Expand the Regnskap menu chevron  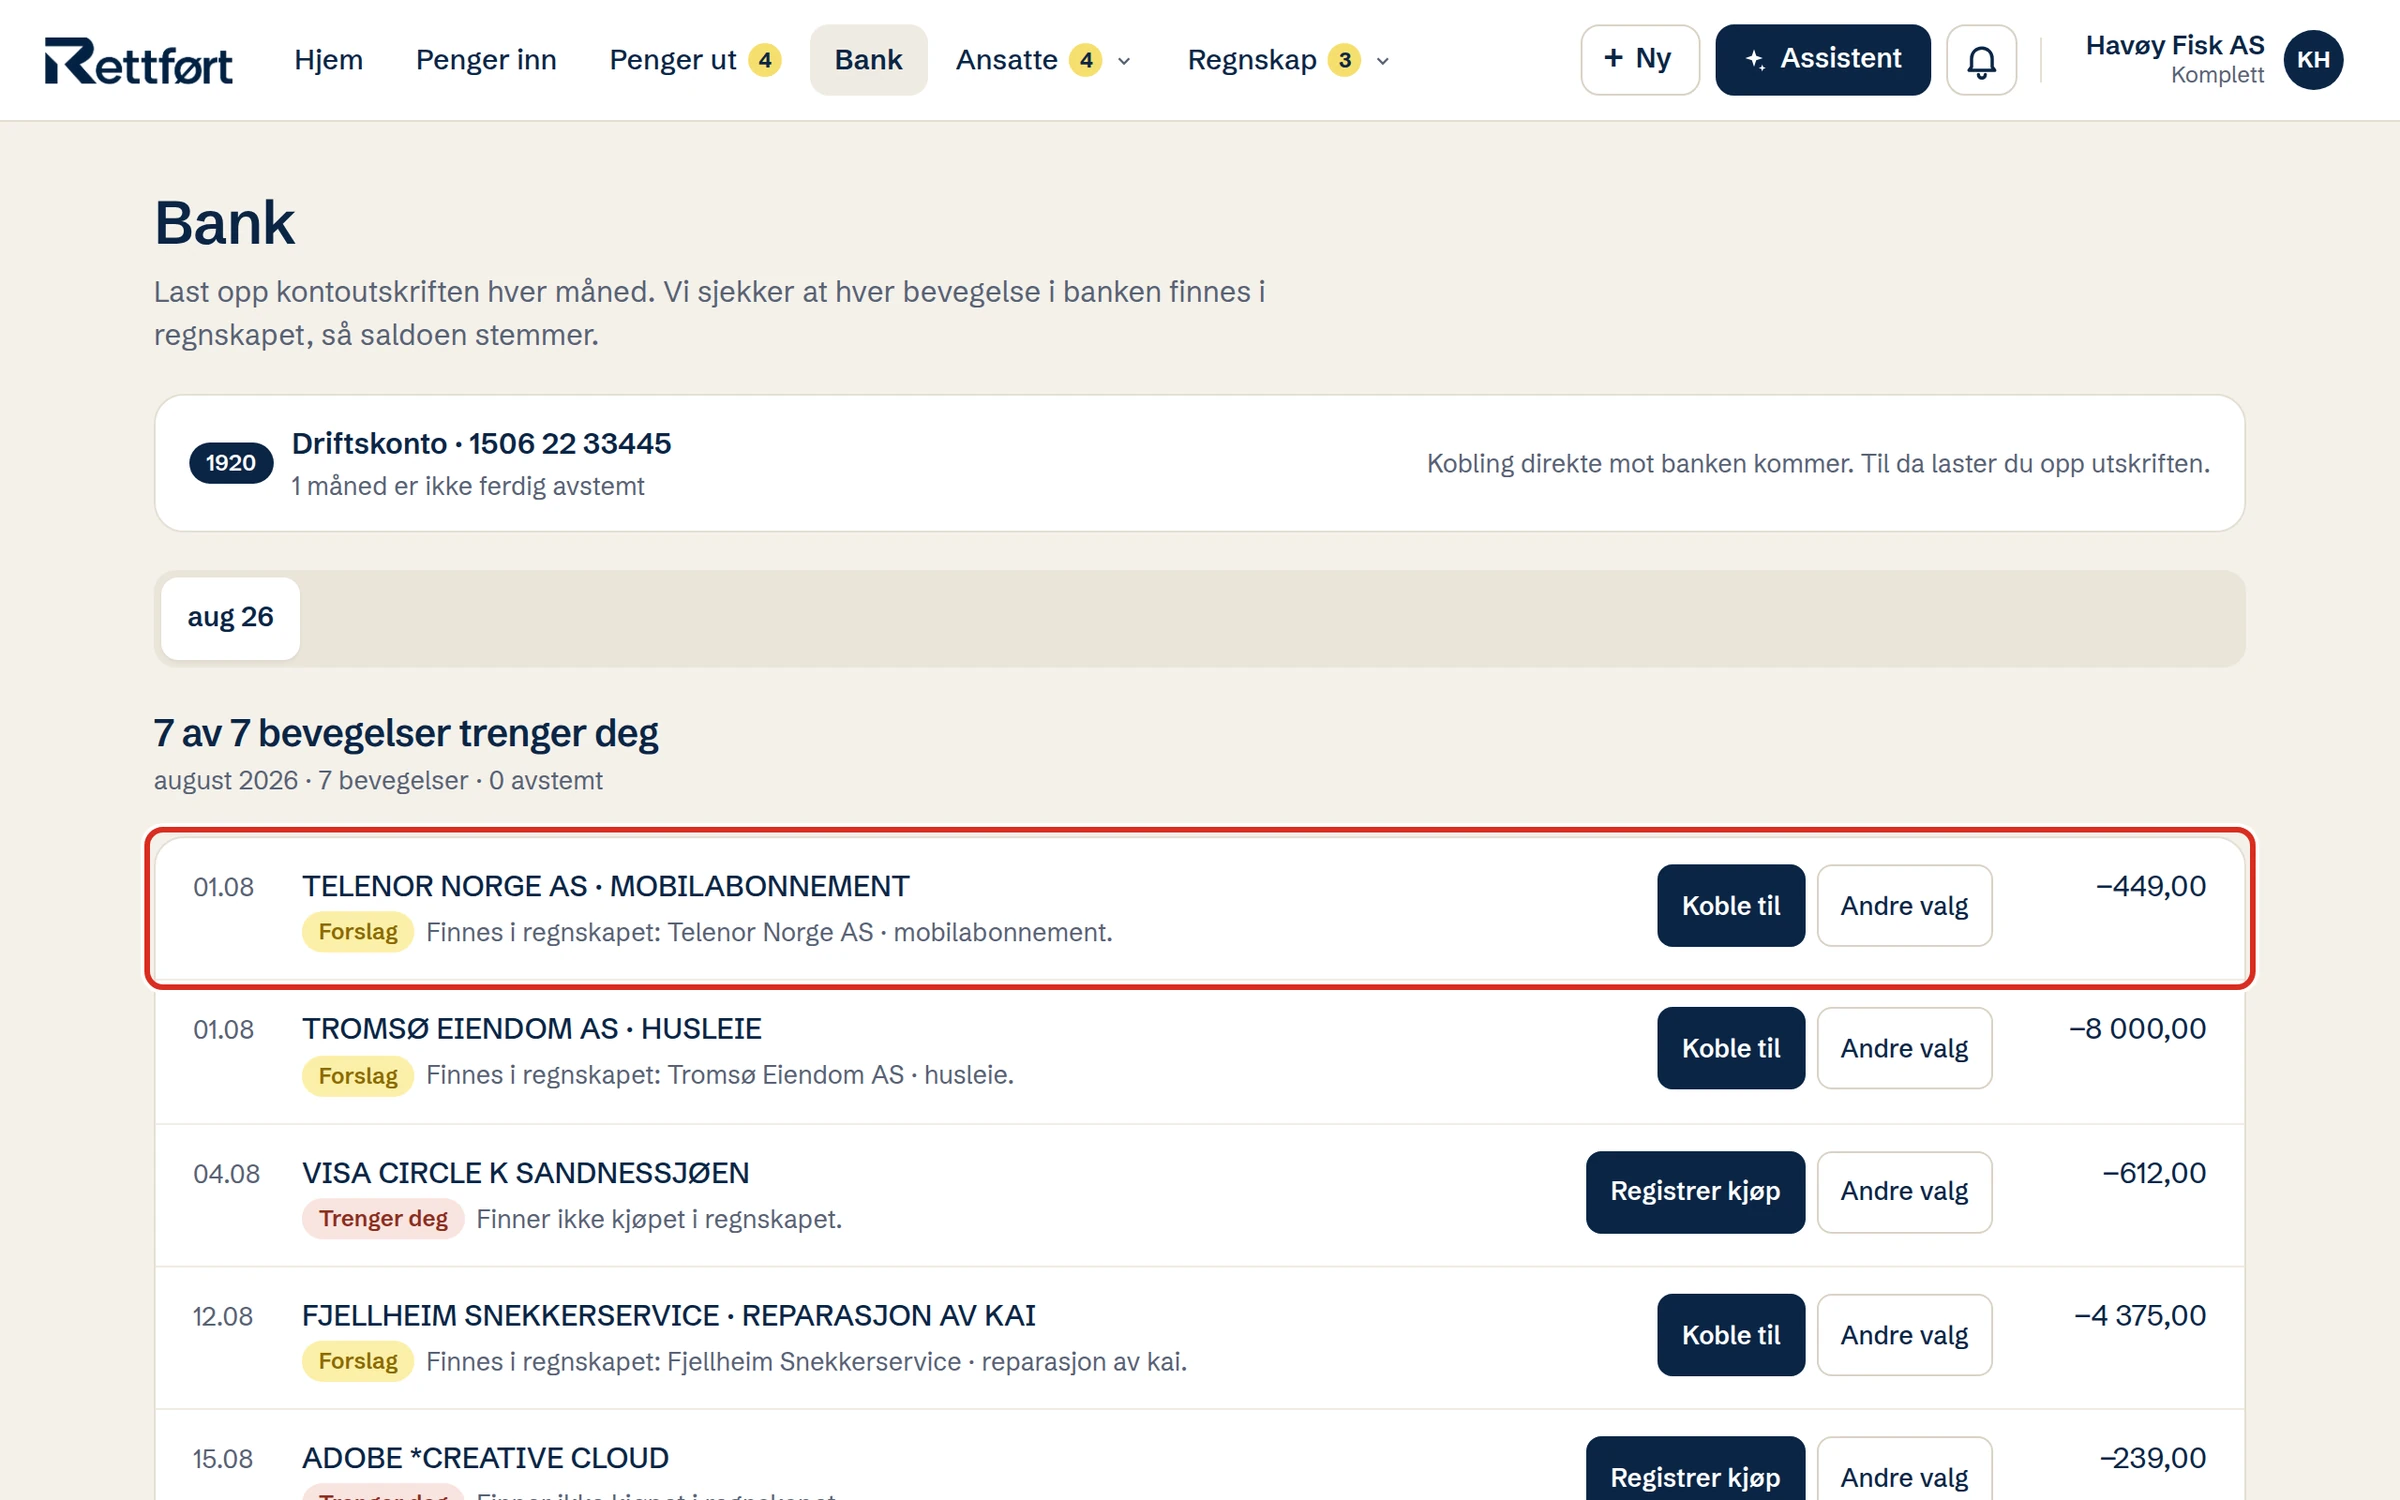pos(1383,61)
